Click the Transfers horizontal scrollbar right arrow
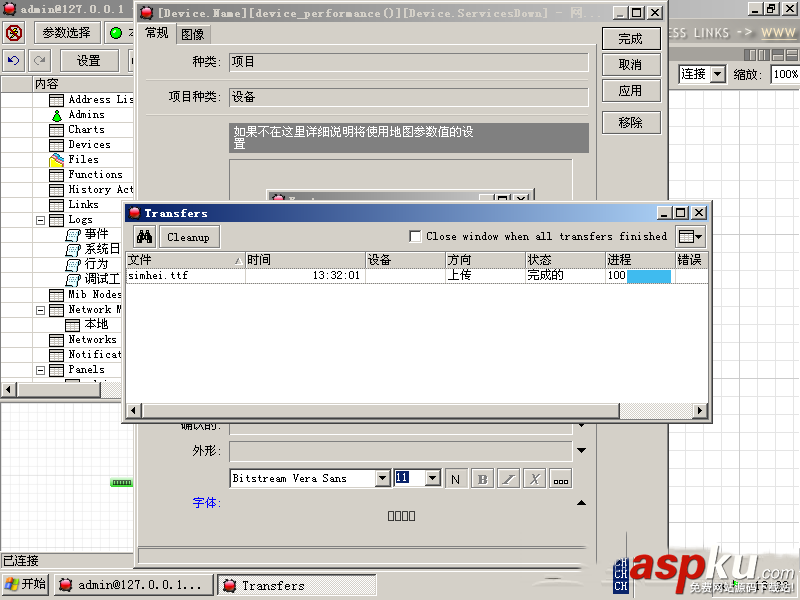The height and width of the screenshot is (600, 800). point(699,410)
